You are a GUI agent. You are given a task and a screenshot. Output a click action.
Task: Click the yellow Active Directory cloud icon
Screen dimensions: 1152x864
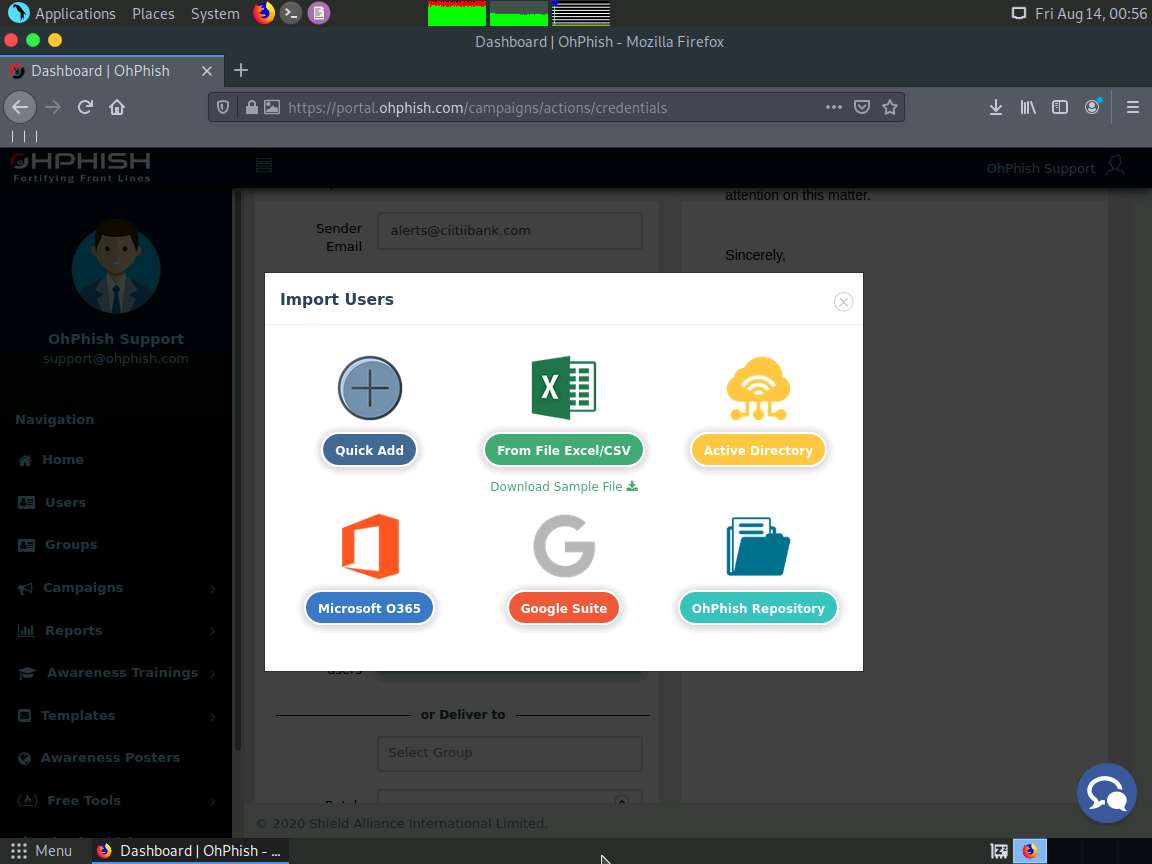coord(758,388)
